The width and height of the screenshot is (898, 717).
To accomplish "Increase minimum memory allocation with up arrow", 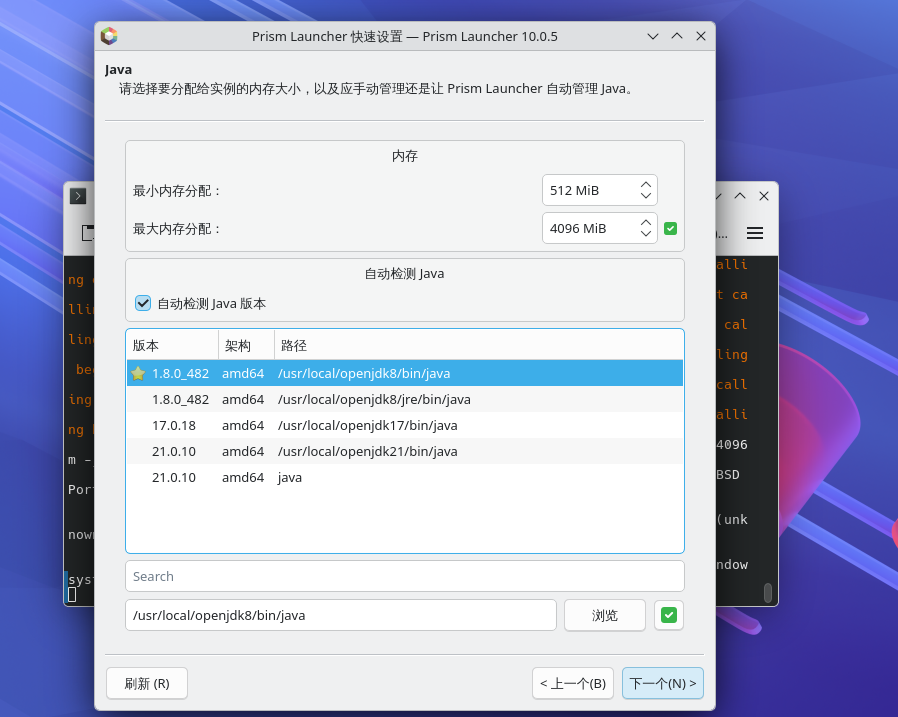I will click(646, 185).
